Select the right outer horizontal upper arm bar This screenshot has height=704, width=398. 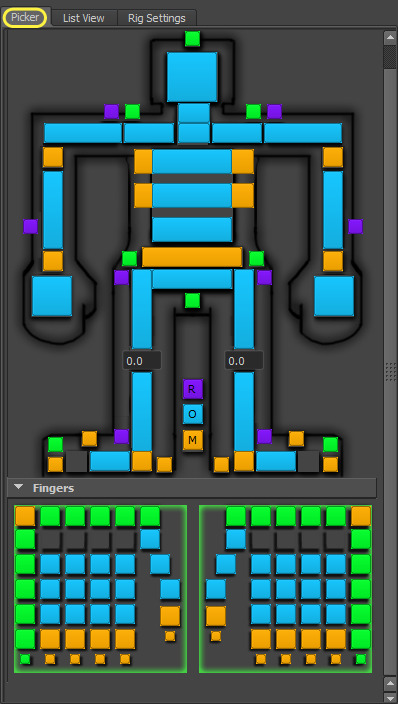(x=303, y=133)
